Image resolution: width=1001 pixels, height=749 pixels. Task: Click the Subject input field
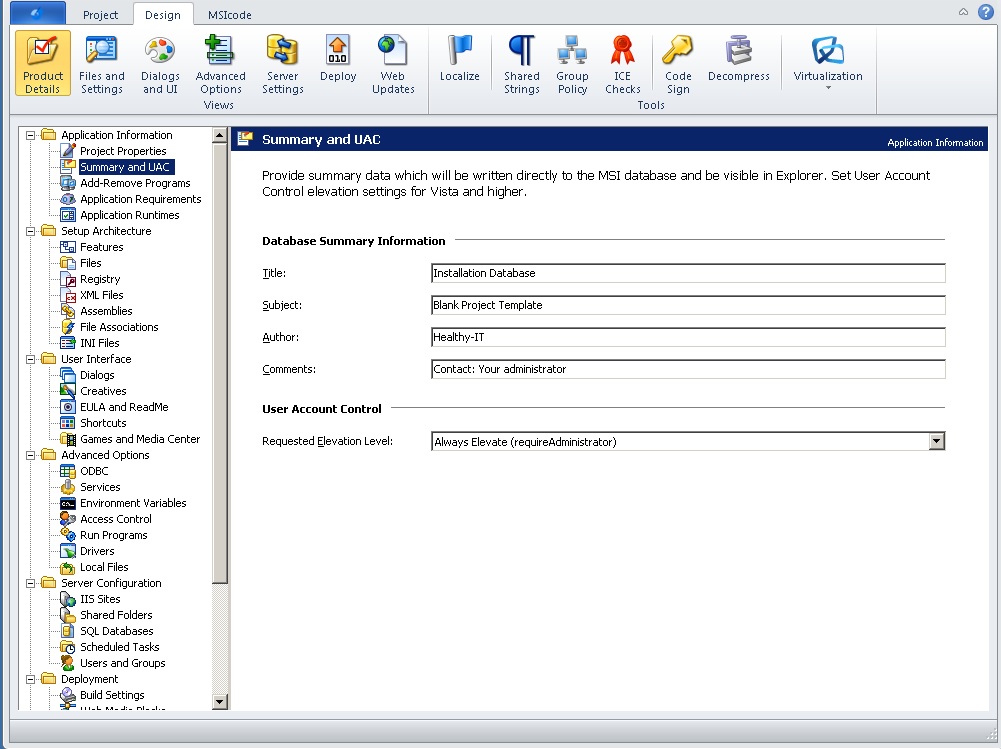[688, 305]
